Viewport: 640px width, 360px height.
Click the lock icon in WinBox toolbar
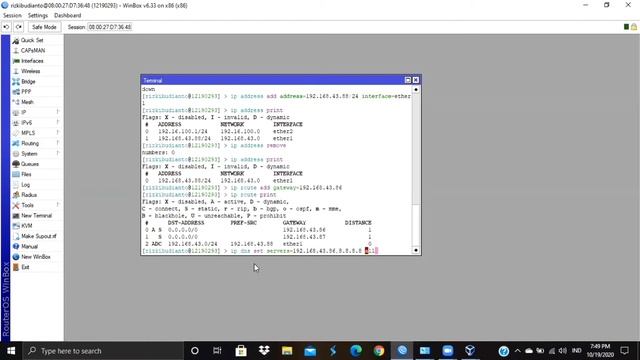pyautogui.click(x=634, y=27)
